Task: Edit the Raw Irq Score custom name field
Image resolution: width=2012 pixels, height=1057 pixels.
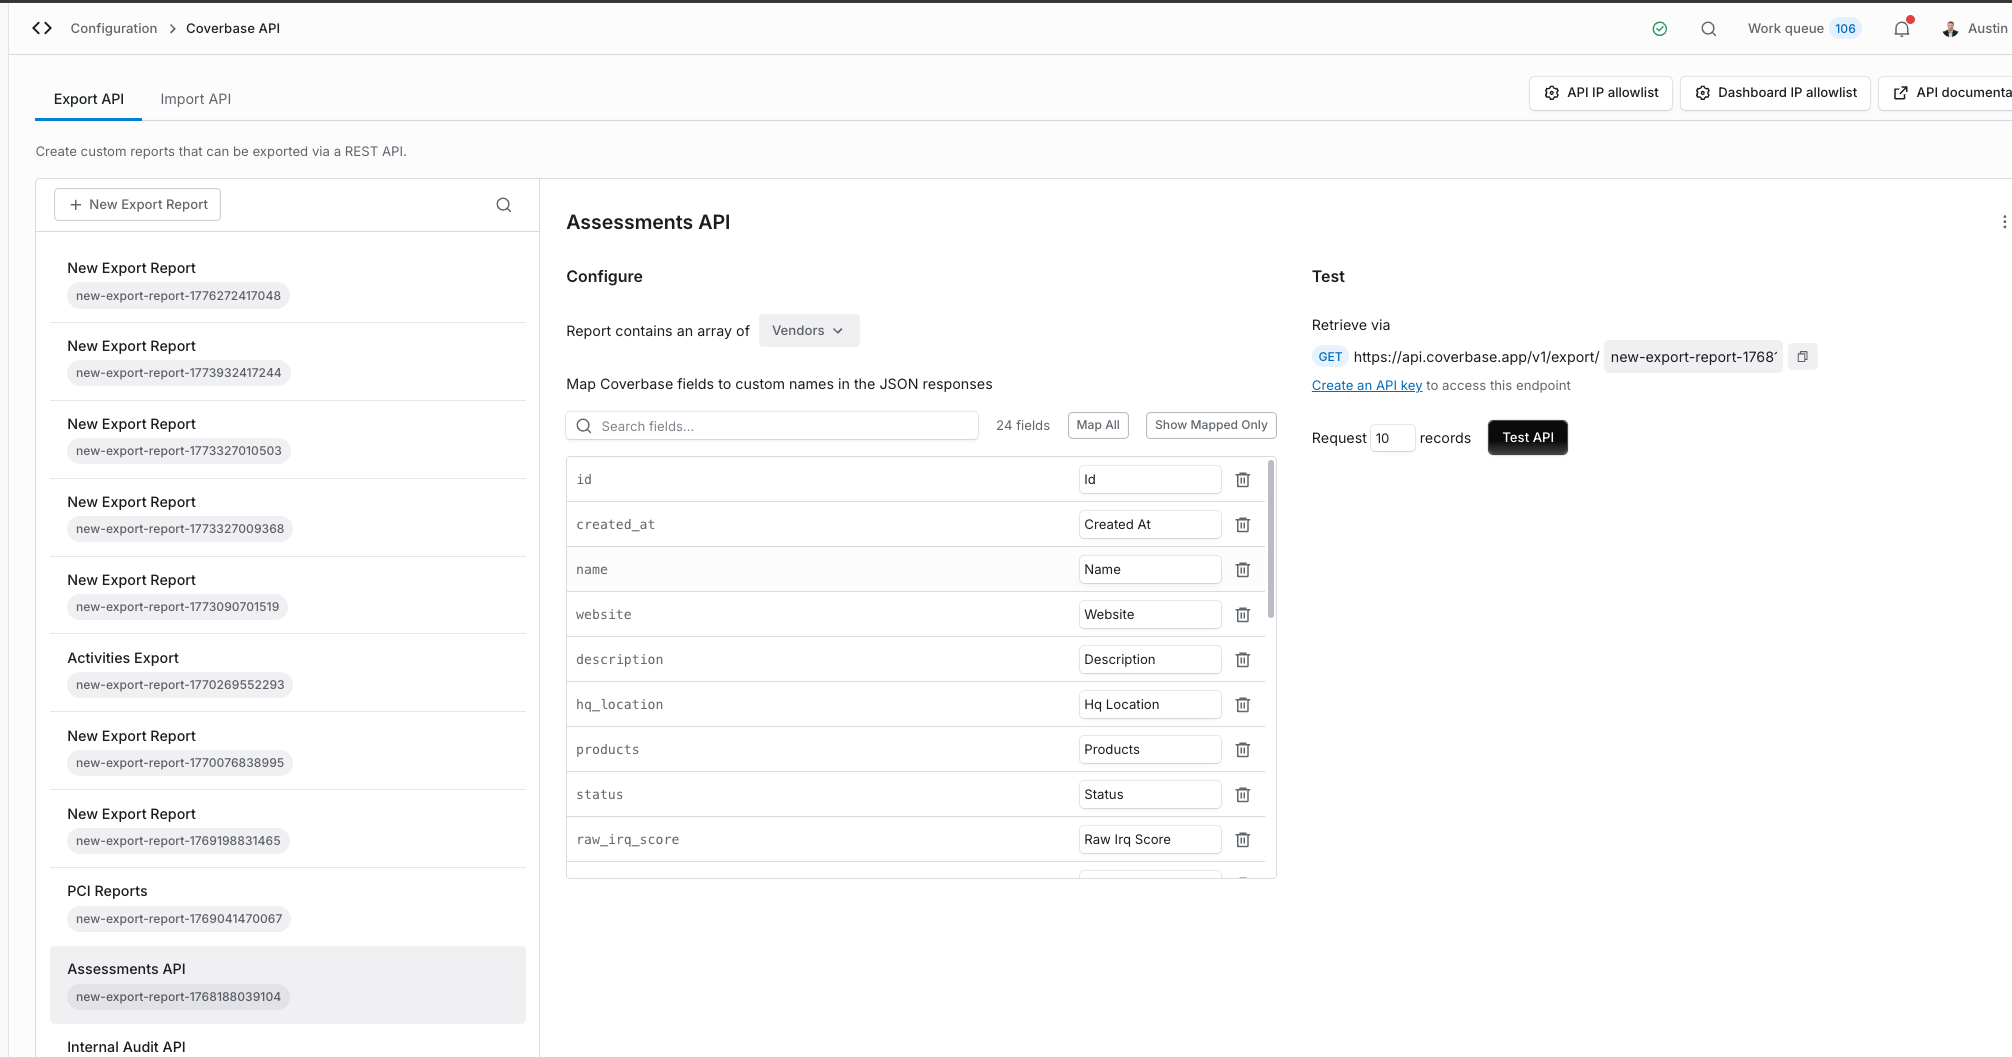Action: 1150,840
